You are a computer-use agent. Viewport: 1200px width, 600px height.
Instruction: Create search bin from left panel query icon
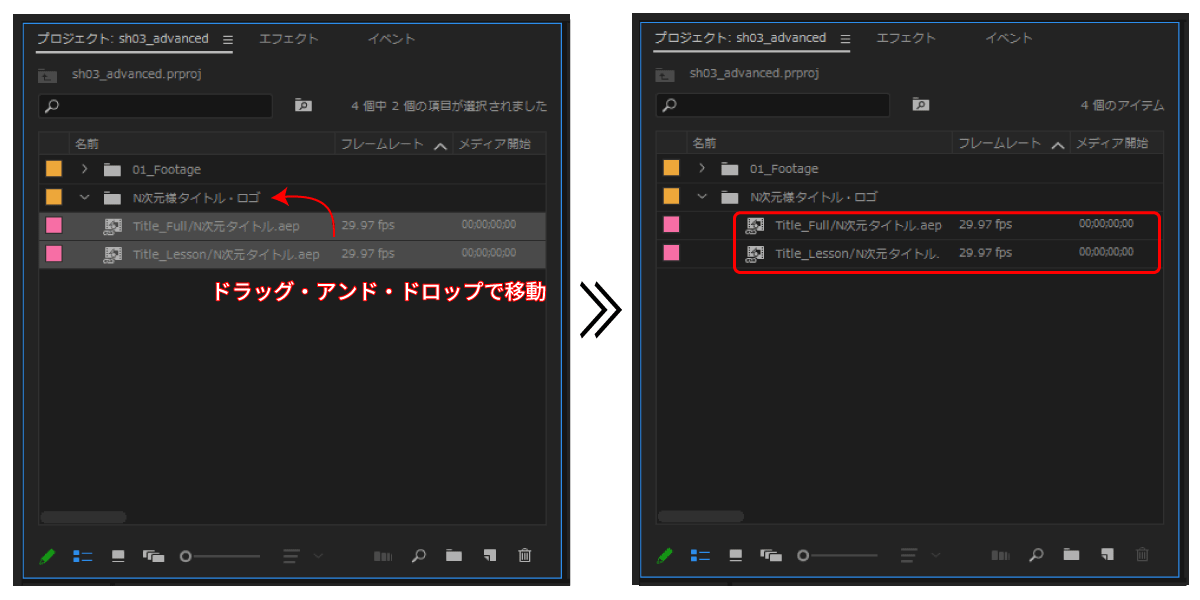(x=303, y=105)
